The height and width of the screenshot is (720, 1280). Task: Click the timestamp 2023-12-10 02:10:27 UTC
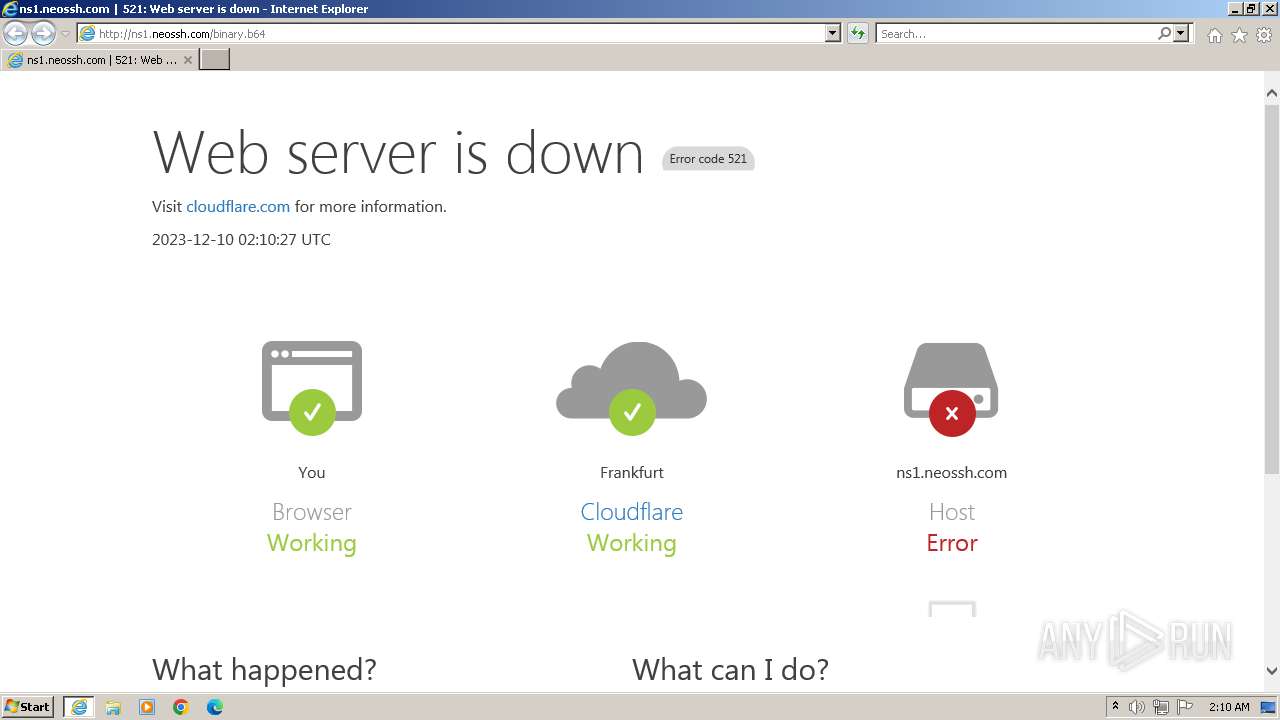pos(241,240)
